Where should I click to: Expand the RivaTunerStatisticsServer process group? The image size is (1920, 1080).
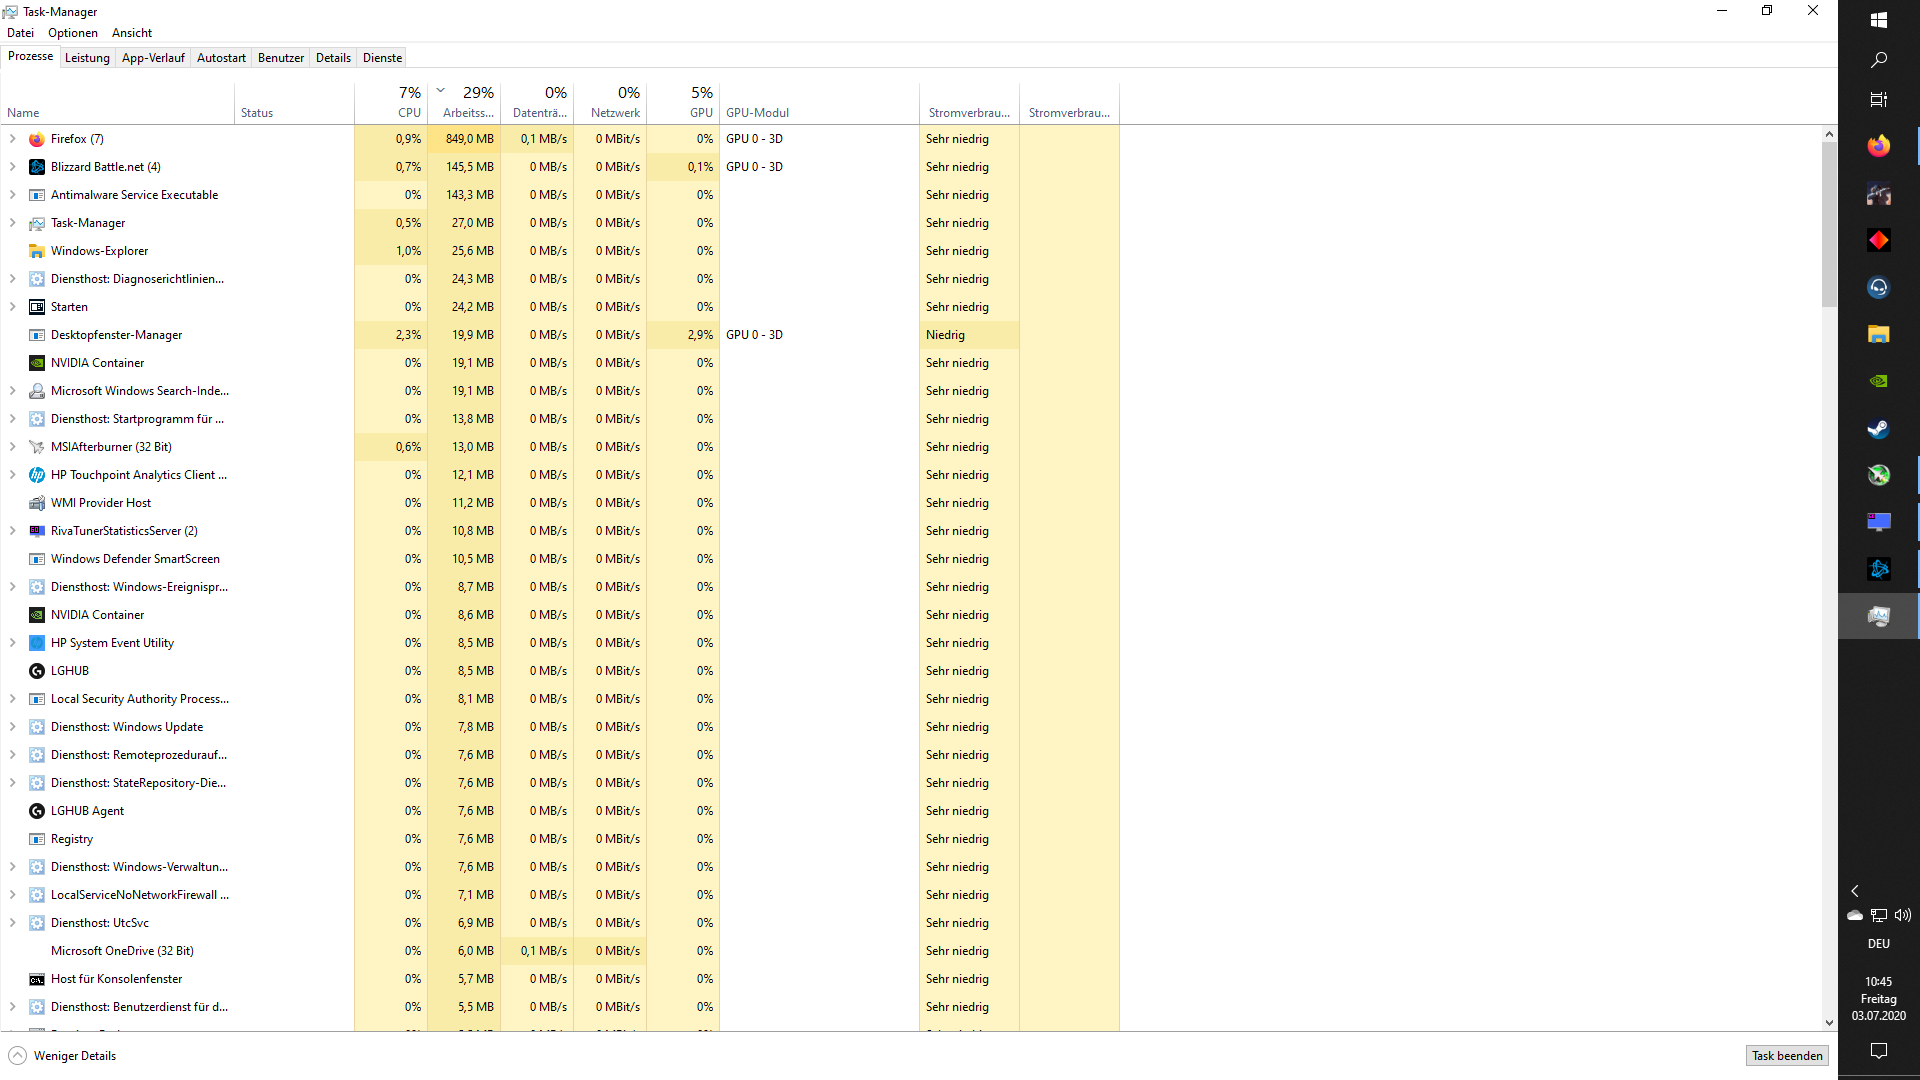tap(12, 532)
